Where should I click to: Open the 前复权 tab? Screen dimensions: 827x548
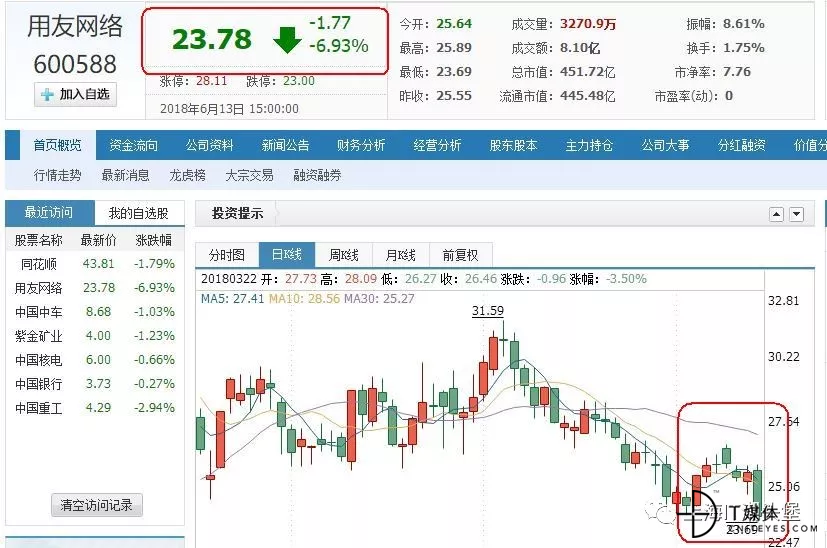point(460,255)
